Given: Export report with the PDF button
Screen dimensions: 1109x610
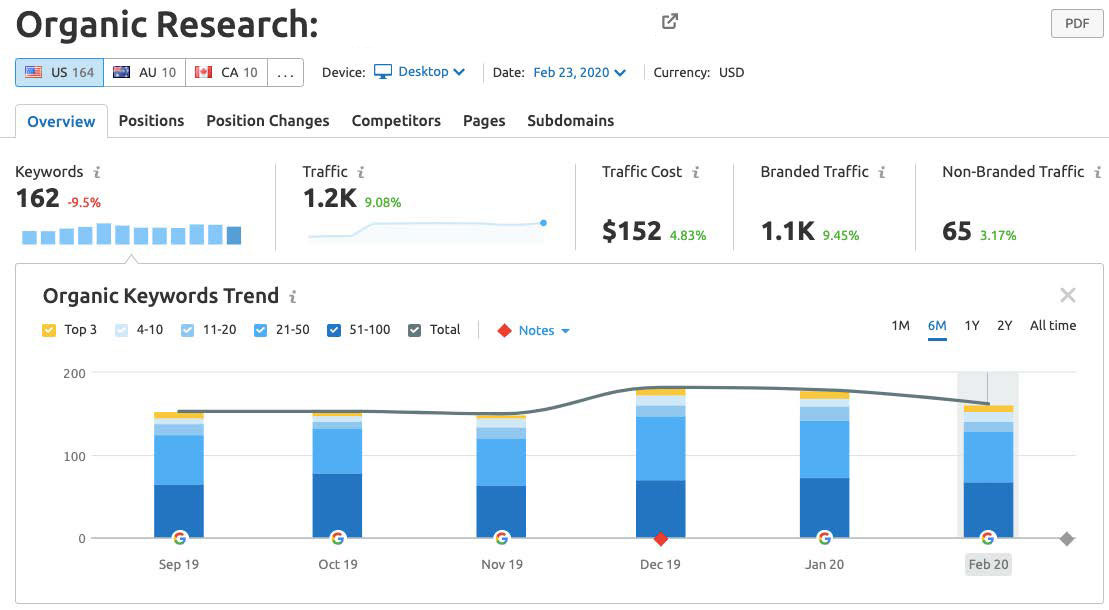Looking at the screenshot, I should (1076, 24).
